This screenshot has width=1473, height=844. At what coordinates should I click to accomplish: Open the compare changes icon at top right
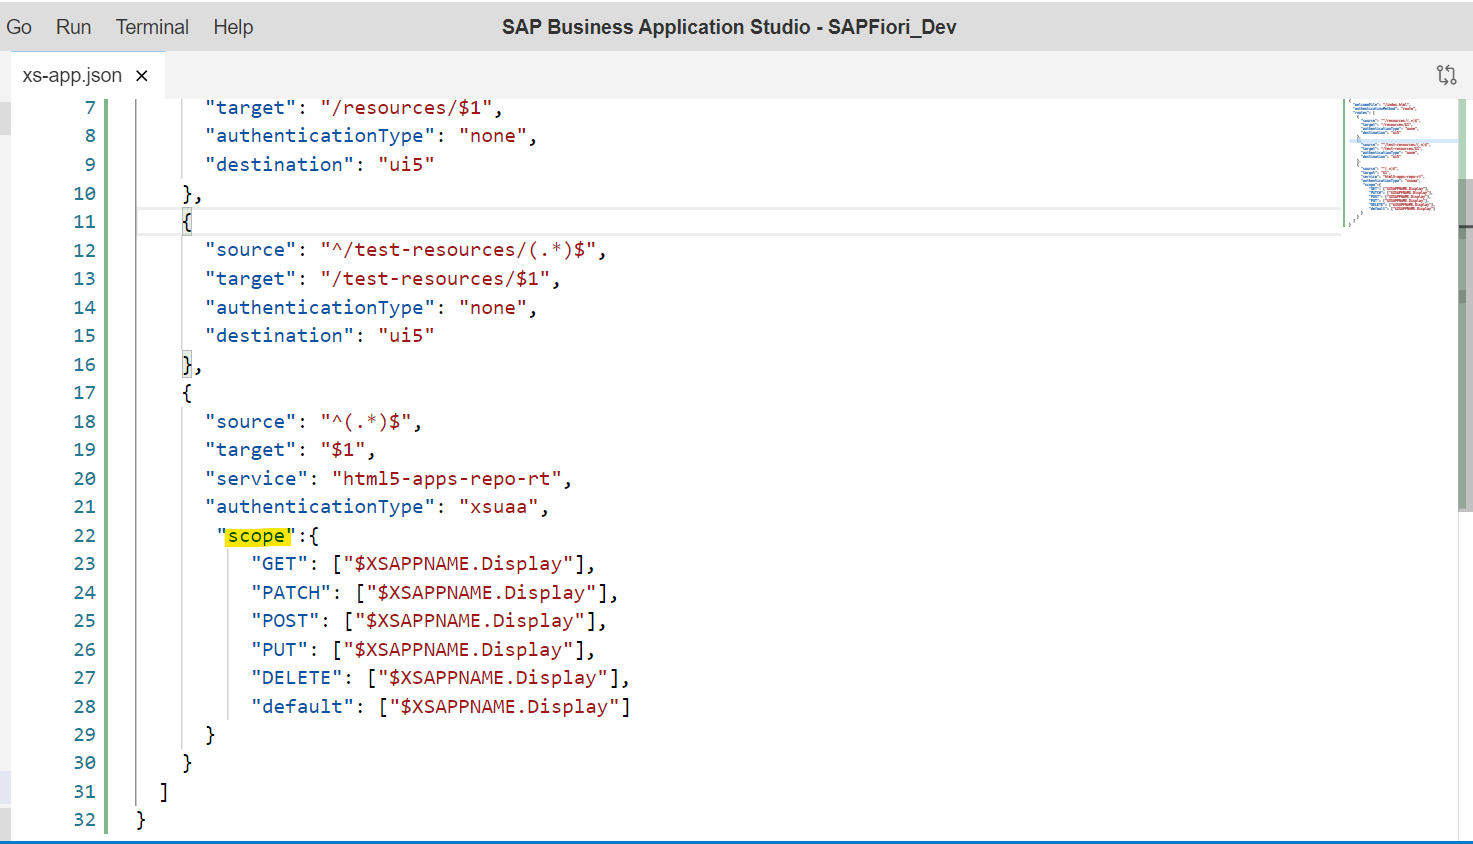click(x=1446, y=75)
